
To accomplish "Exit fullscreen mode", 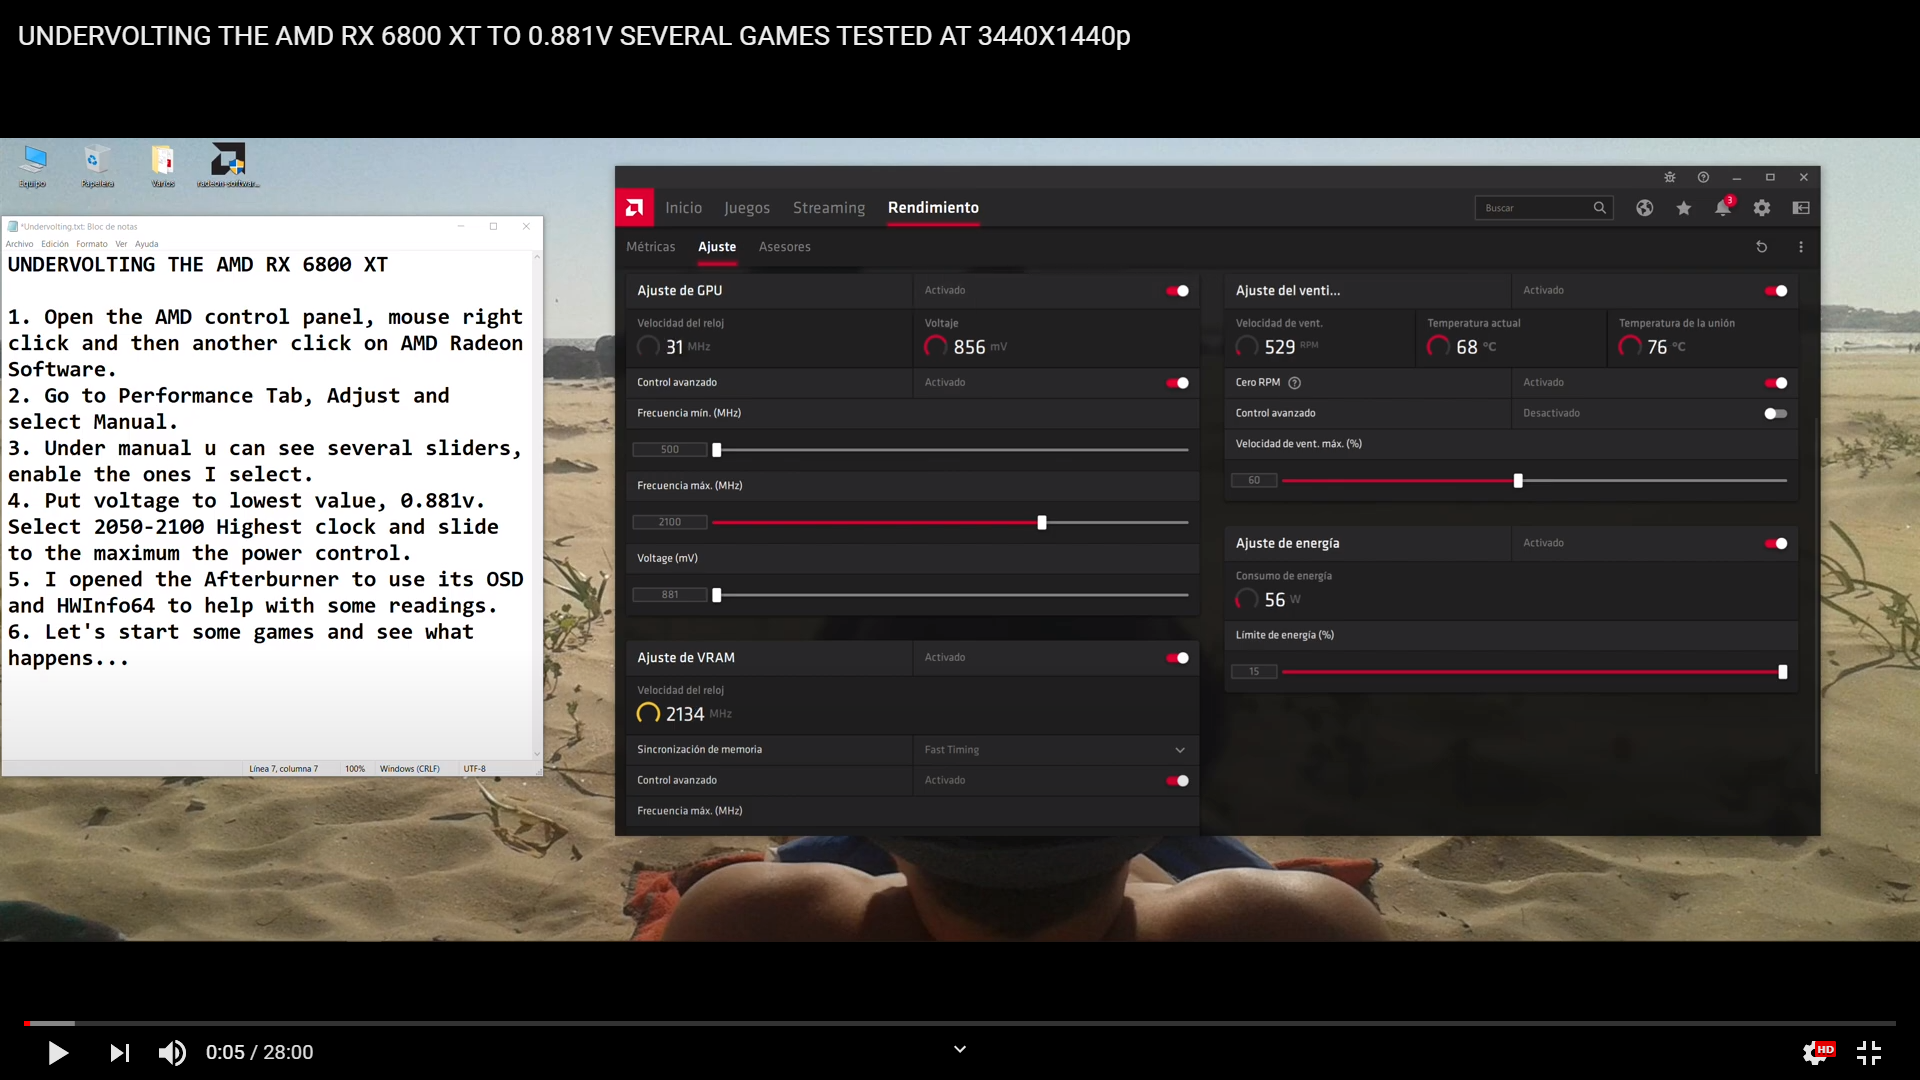I will 1869,1053.
